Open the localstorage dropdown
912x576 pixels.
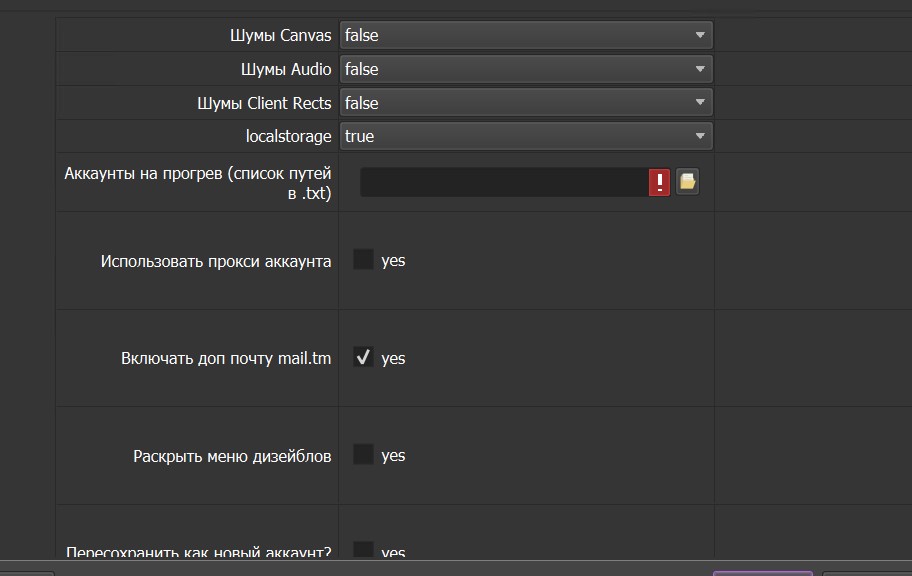coord(526,136)
